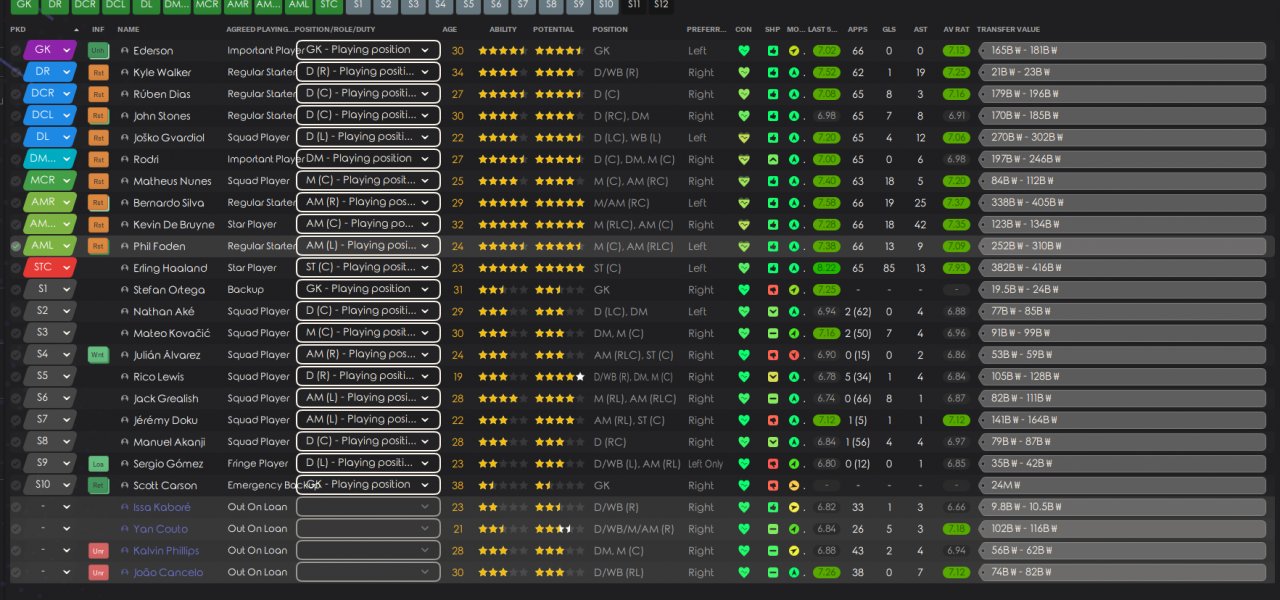Click Sergio Gómez's Loa status icon
1280x600 pixels.
click(98, 464)
